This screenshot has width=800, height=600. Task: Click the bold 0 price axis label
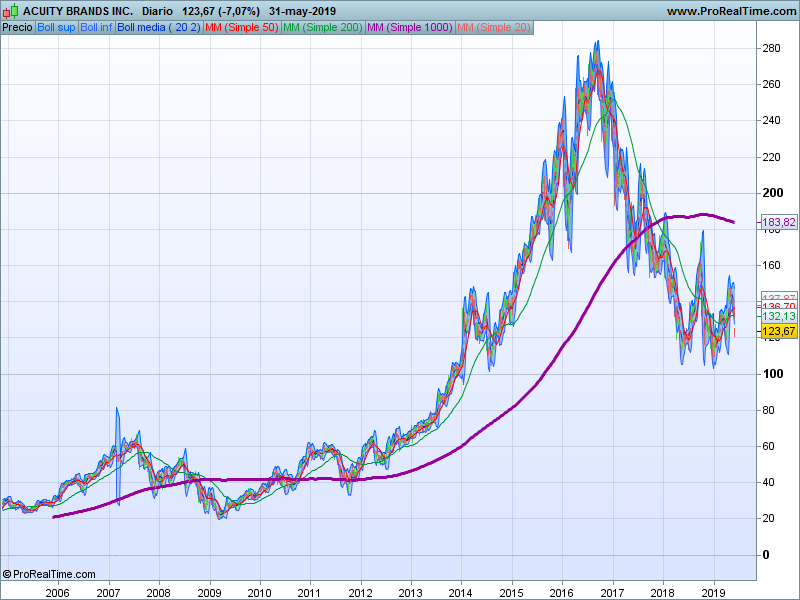pyautogui.click(x=765, y=555)
